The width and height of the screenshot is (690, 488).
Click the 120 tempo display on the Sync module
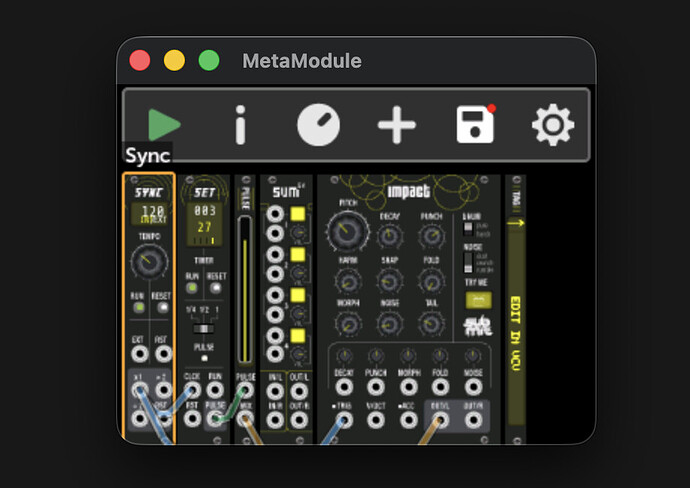(150, 214)
